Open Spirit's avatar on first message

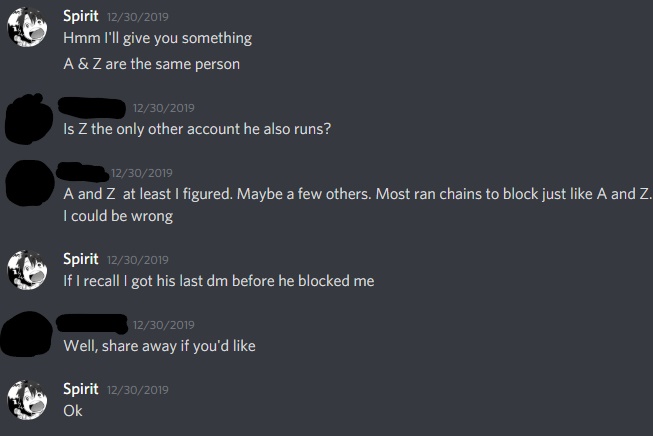click(27, 27)
